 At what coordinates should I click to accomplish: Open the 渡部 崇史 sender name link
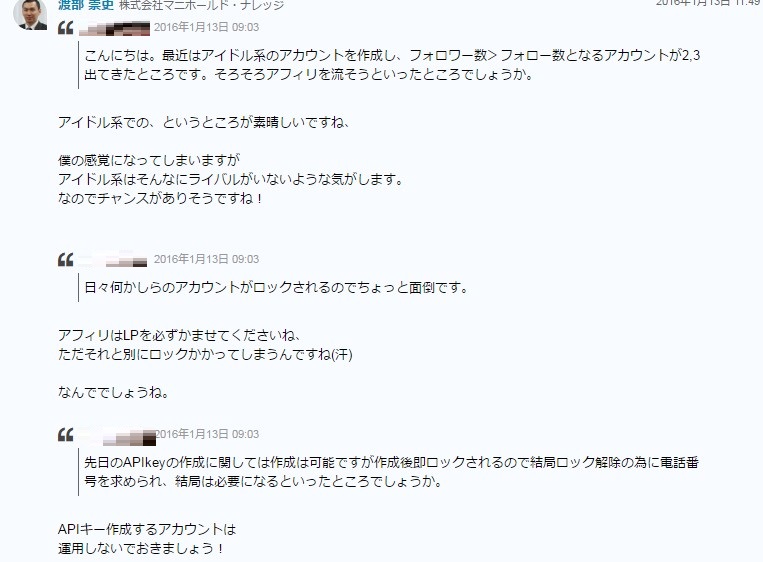tap(86, 5)
